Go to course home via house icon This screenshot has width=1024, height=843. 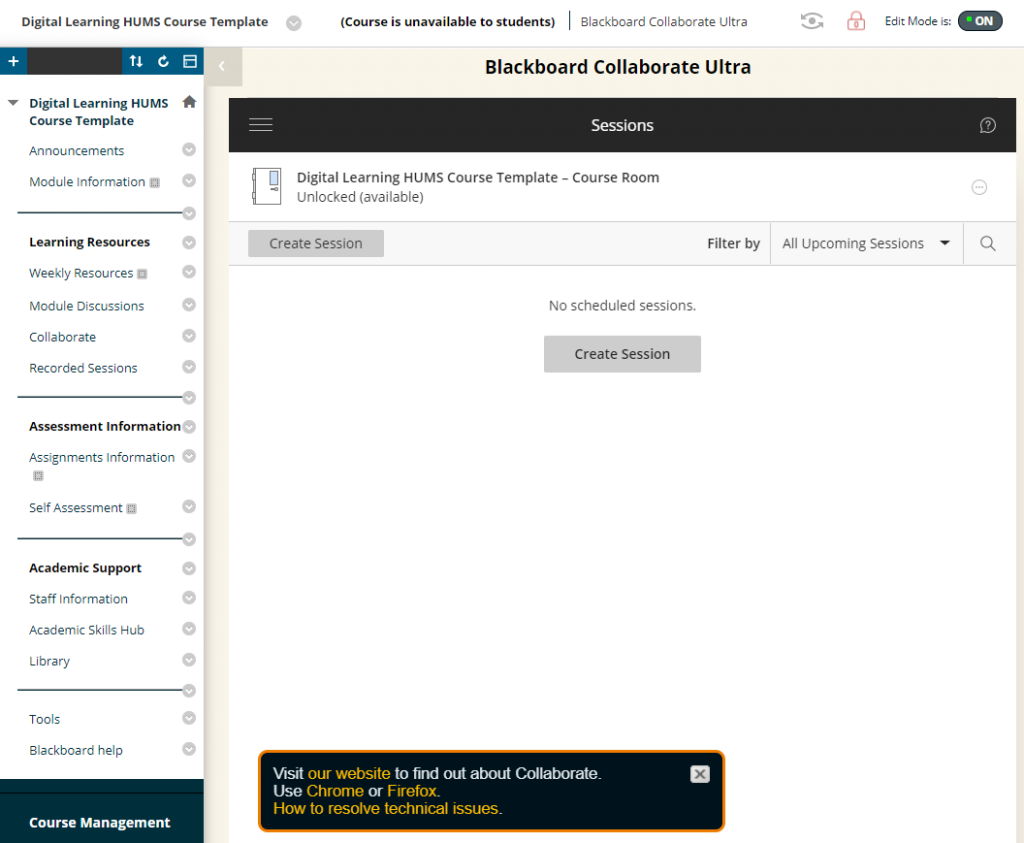pos(189,102)
